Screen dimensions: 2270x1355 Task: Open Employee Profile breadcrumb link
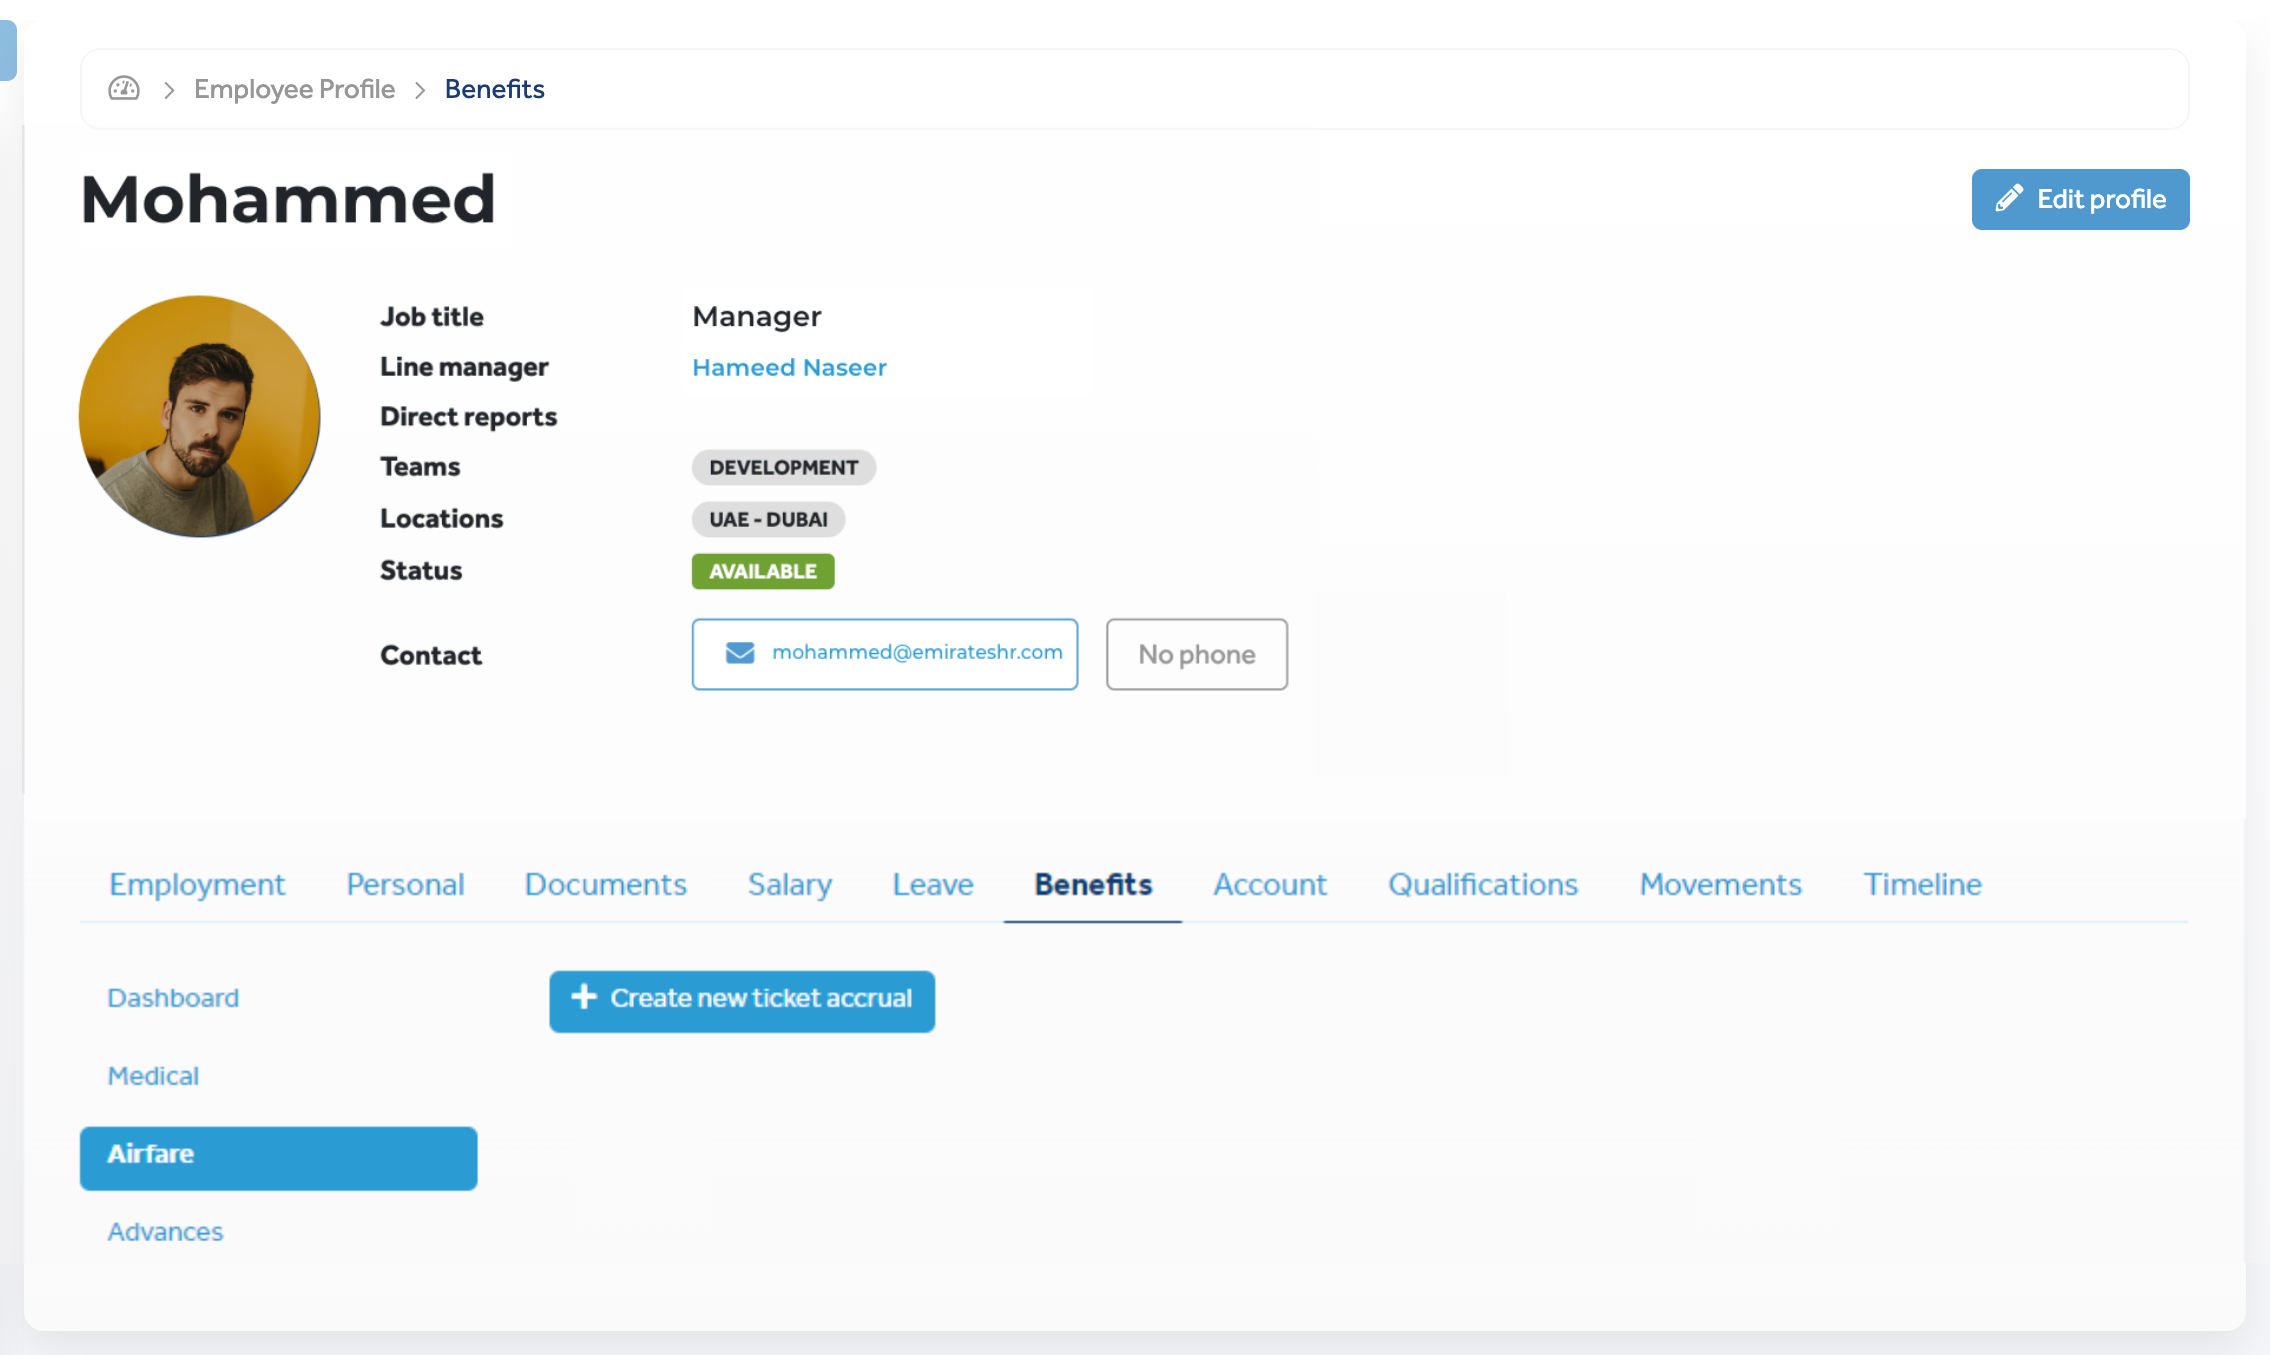294,89
